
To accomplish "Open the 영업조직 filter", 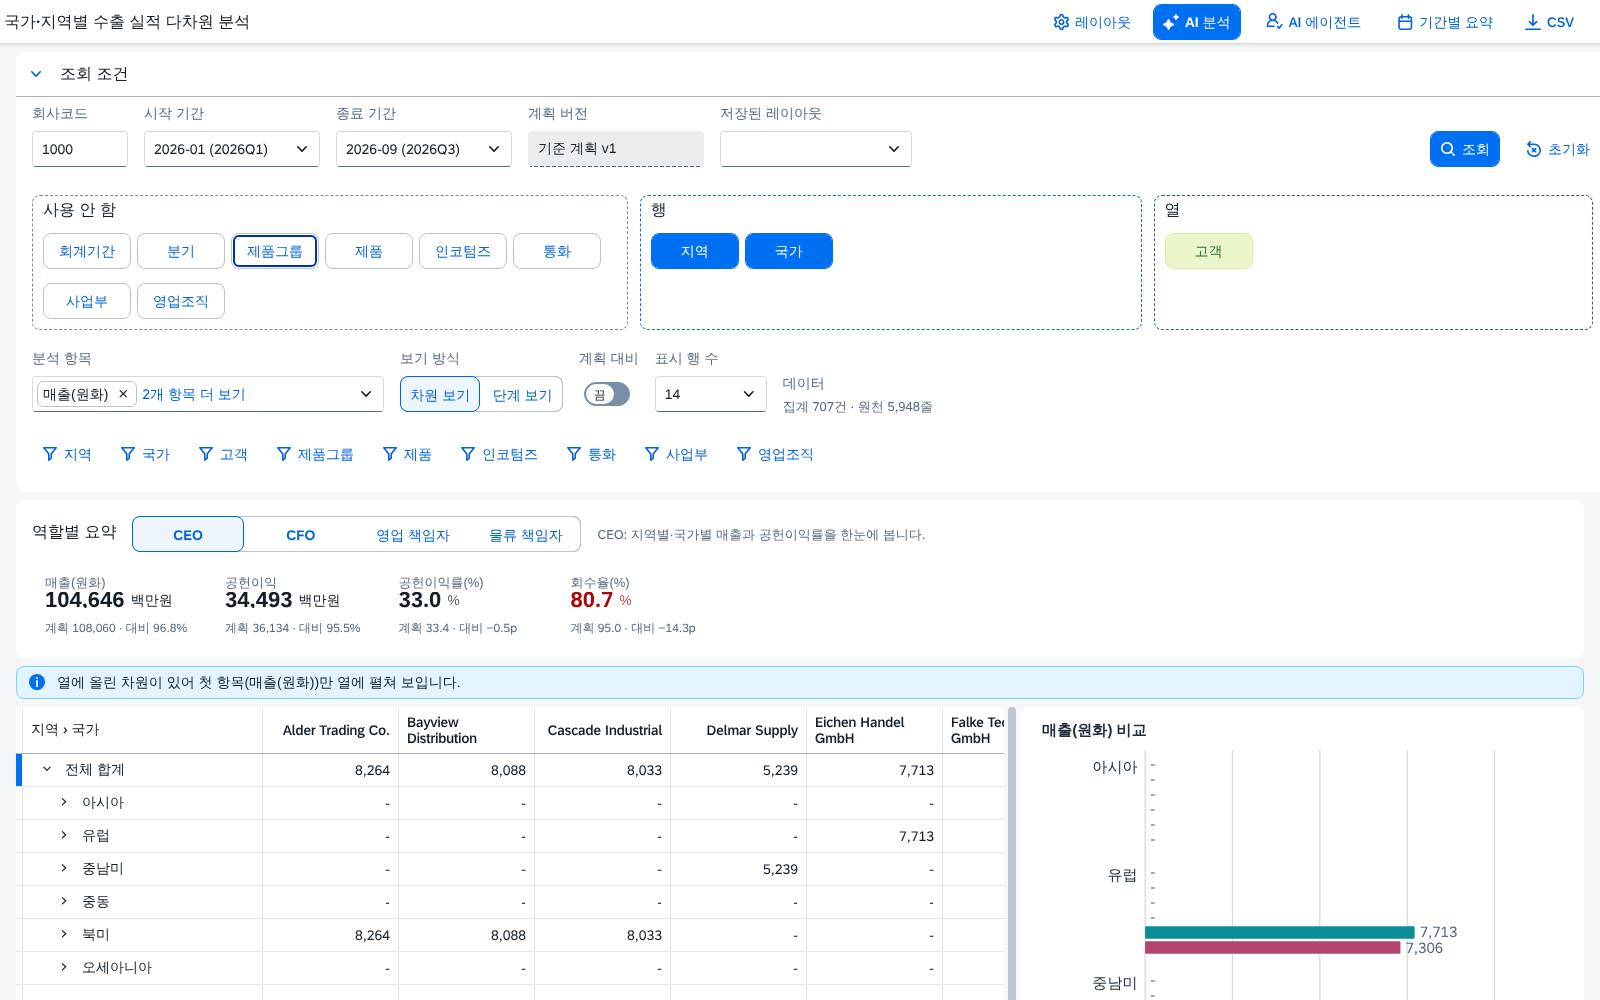I will (x=775, y=454).
